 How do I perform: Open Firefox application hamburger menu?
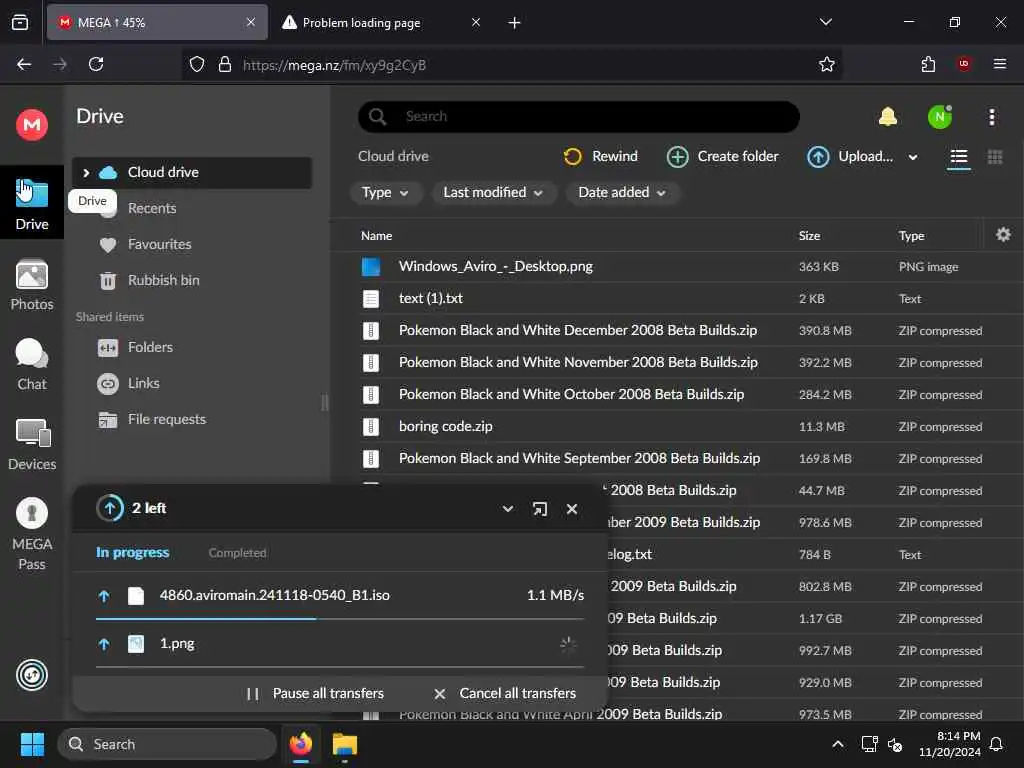1000,64
